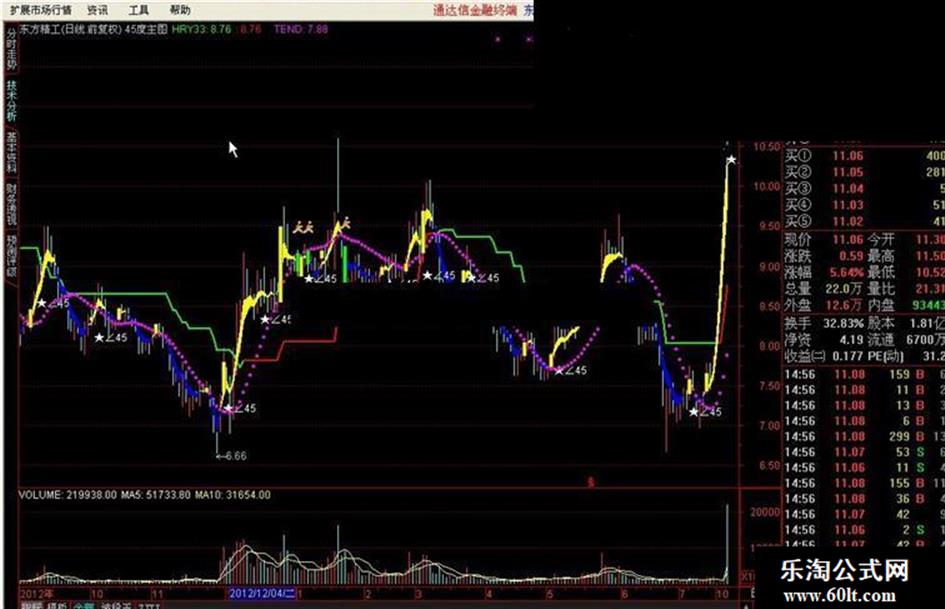Open the 帮助 menu
Viewport: 945px width, 609px height.
[180, 10]
